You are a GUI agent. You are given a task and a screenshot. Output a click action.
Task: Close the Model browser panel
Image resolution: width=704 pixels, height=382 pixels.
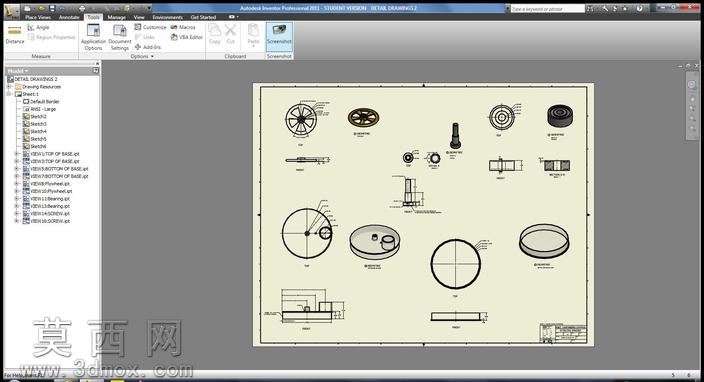pos(97,64)
